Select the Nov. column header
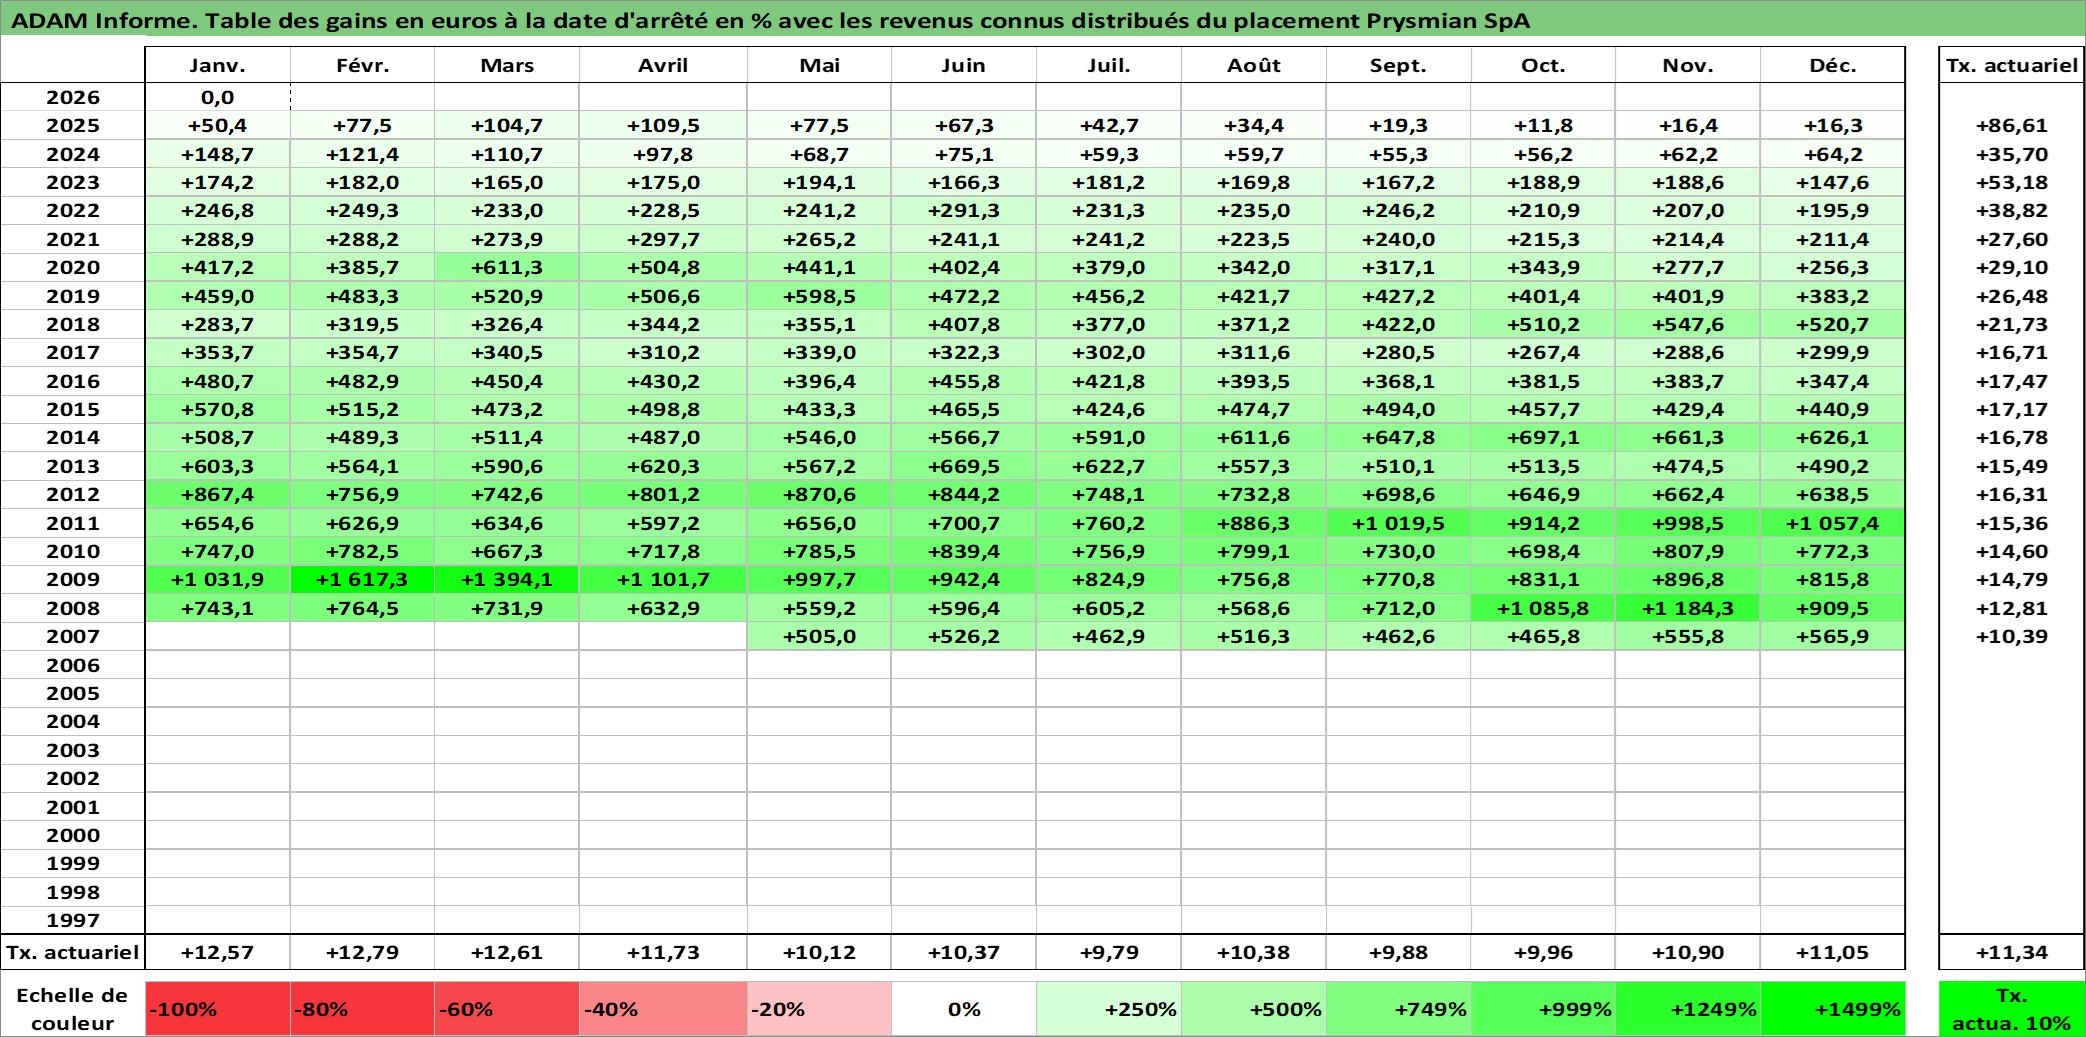This screenshot has height=1037, width=2086. (x=1688, y=65)
